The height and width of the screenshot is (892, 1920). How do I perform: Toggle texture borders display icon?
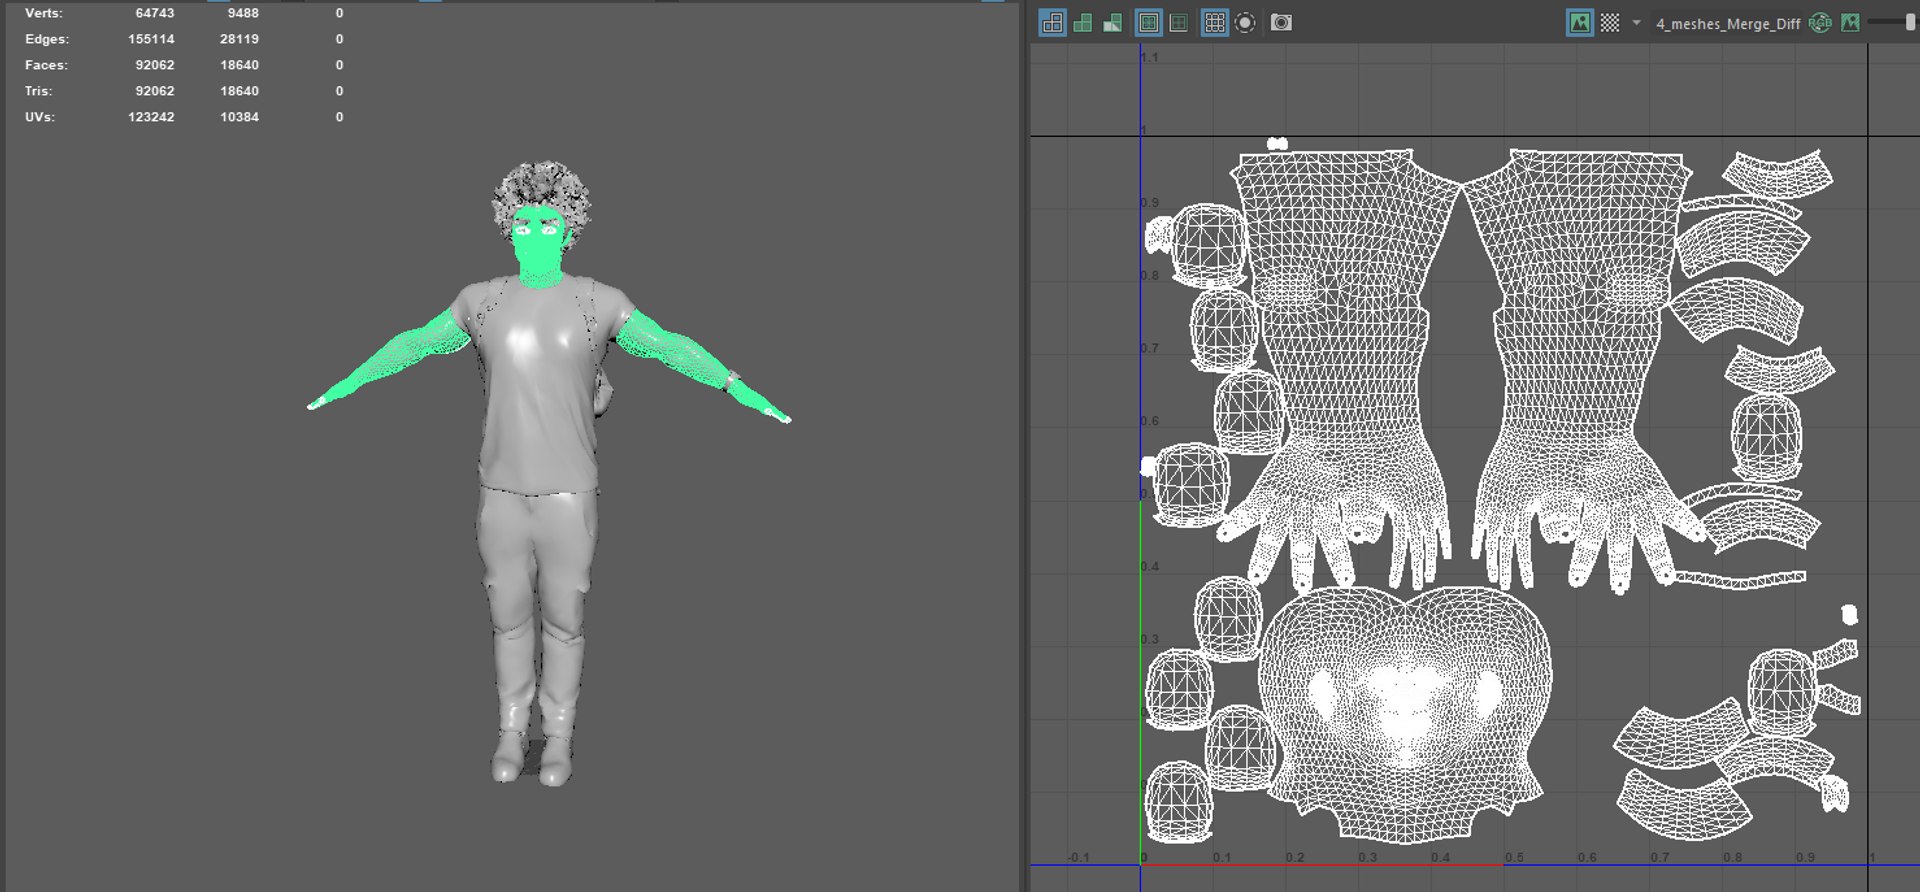pos(1149,23)
